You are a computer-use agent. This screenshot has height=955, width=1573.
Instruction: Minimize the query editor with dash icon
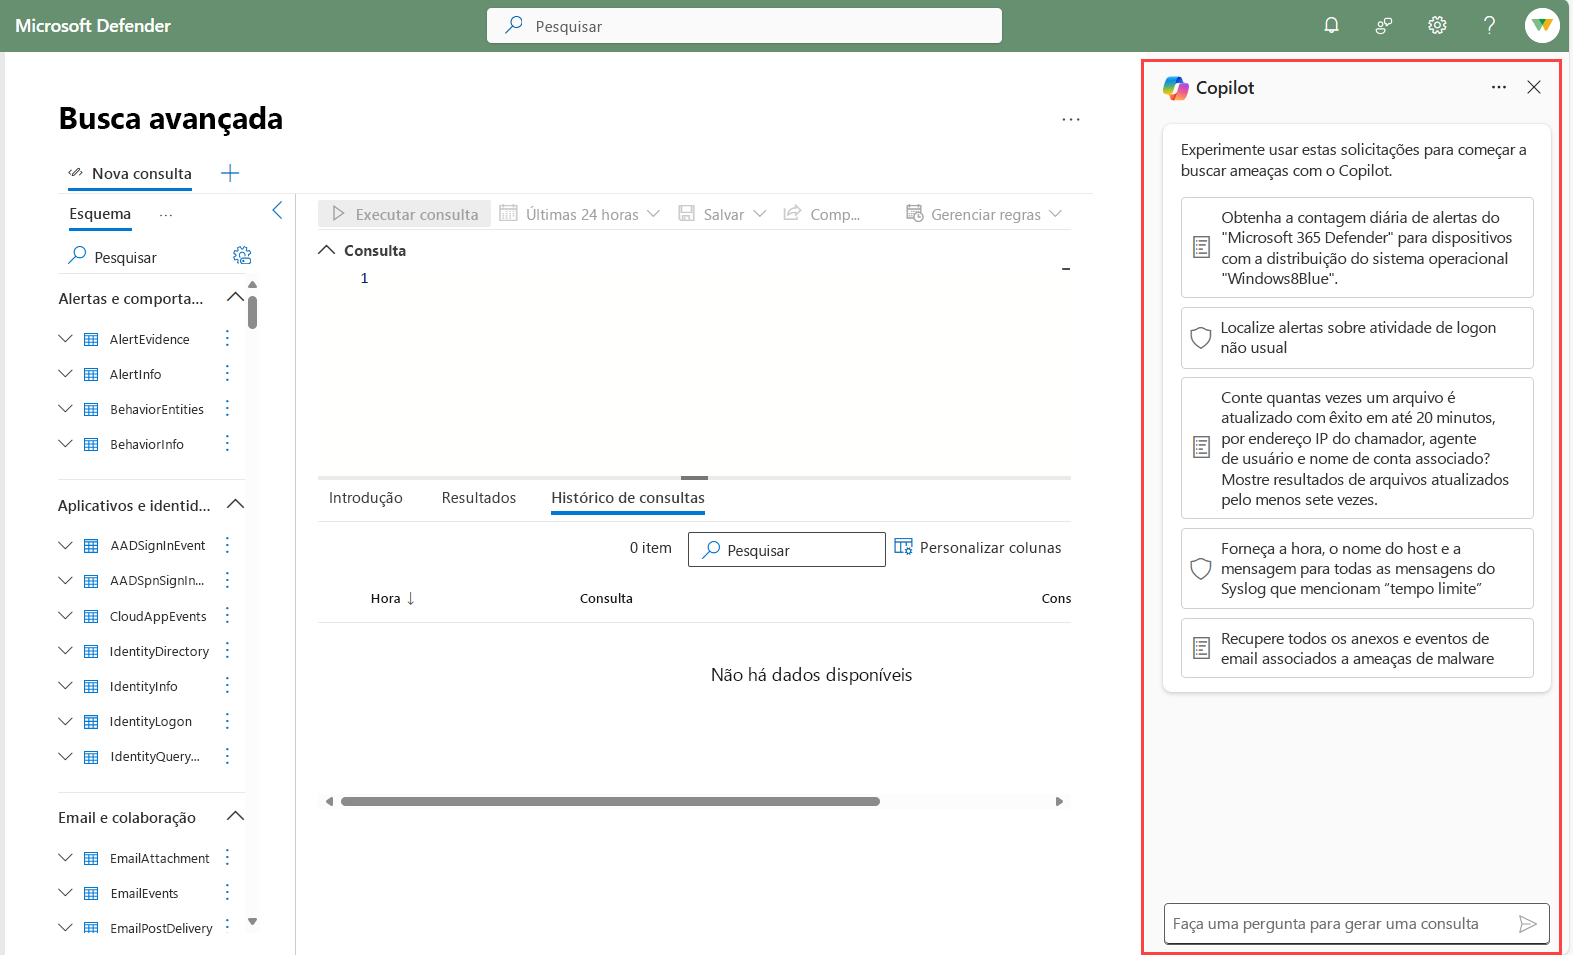pos(1066,269)
